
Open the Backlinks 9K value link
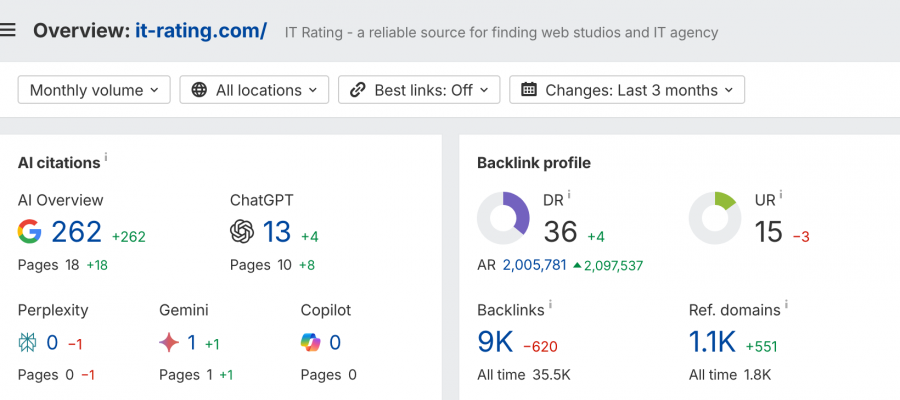click(x=495, y=343)
